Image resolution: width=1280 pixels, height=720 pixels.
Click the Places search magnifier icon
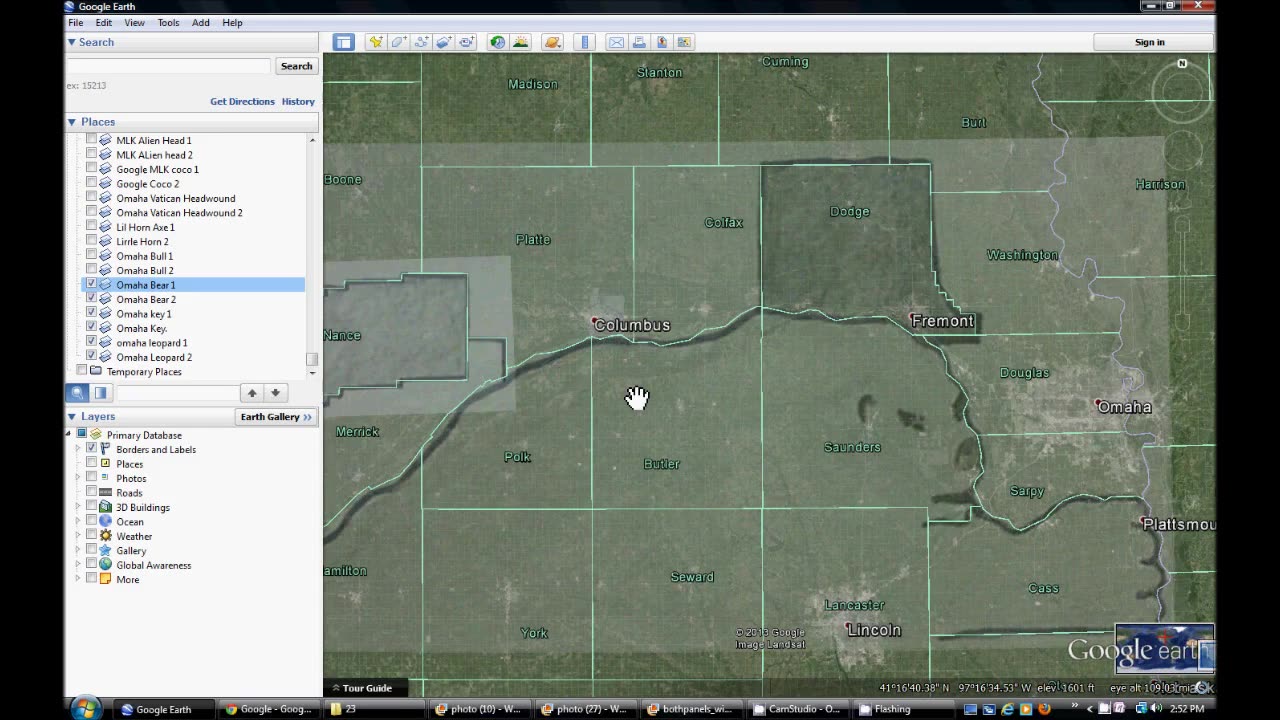78,393
